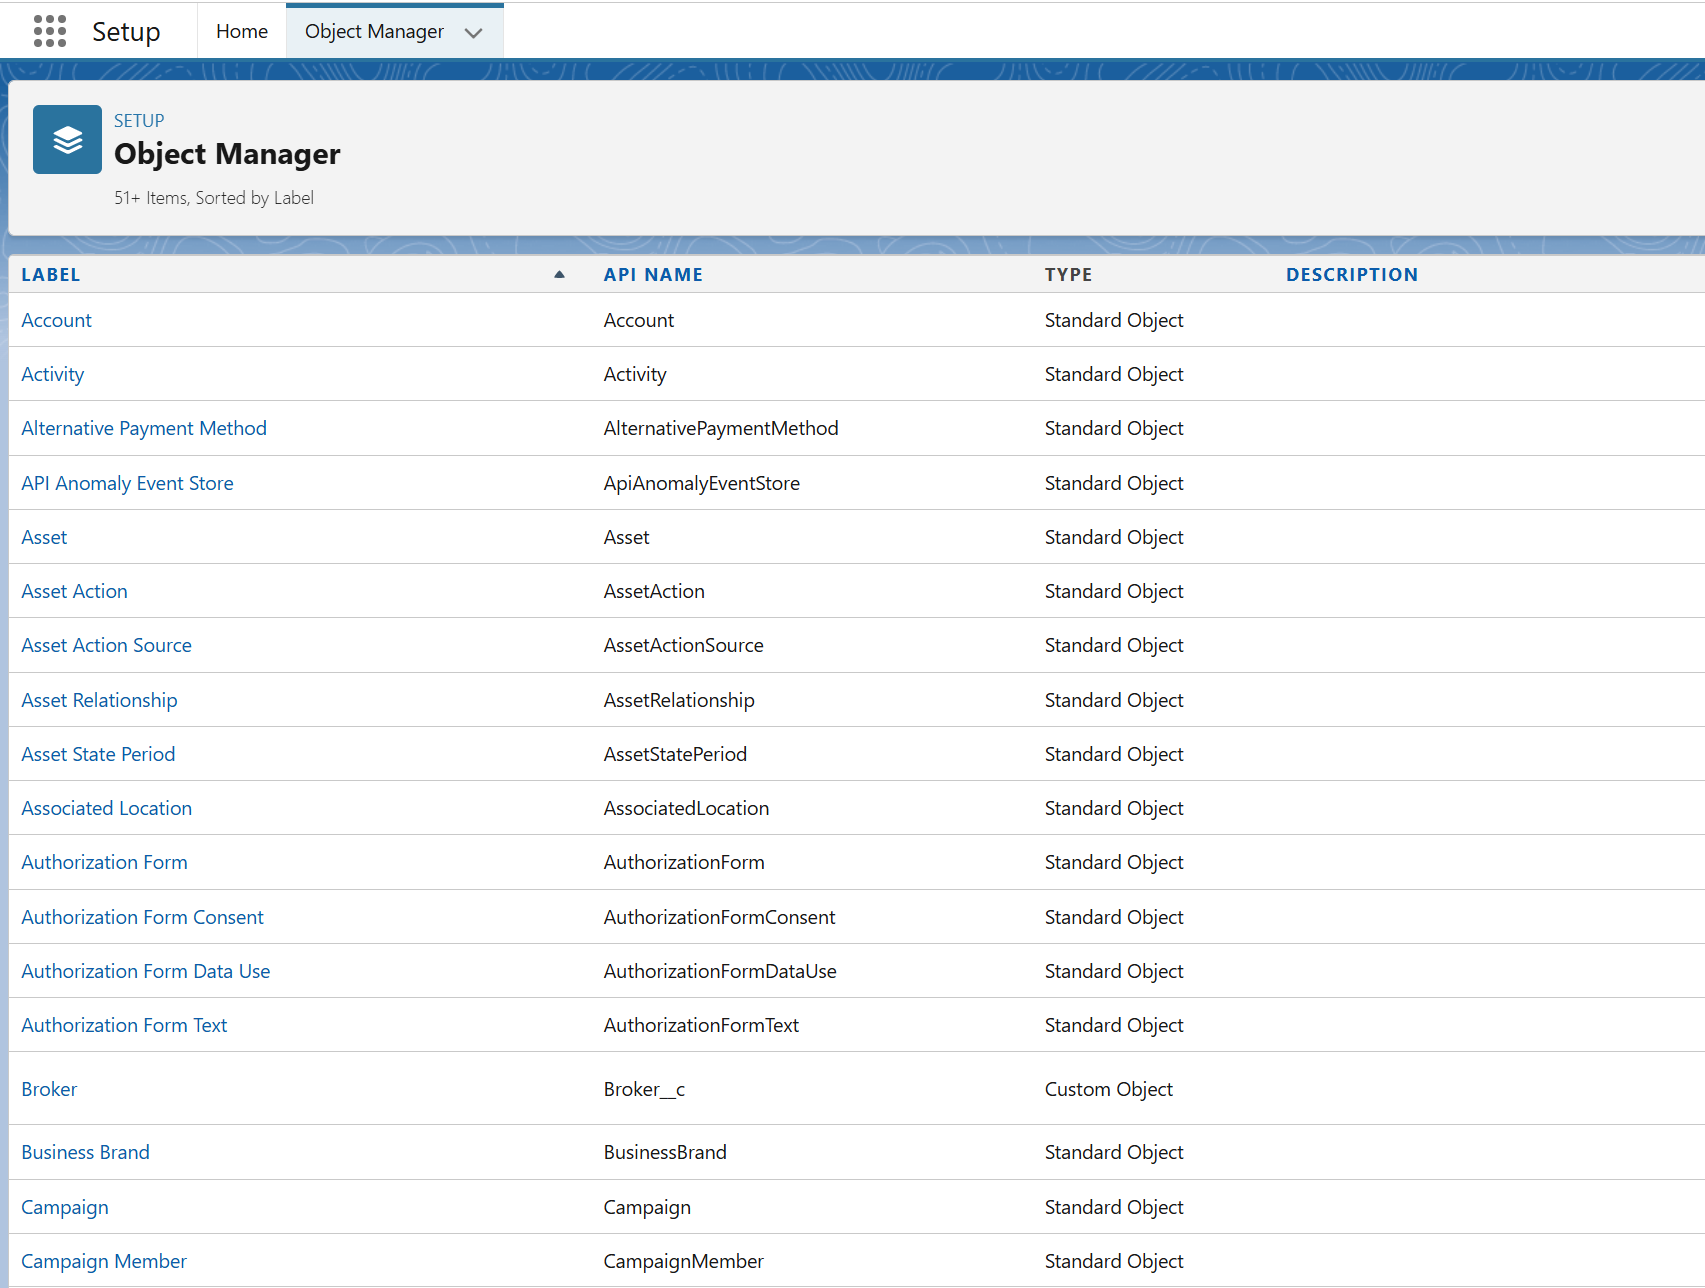Click the Label sort ascending arrow
The width and height of the screenshot is (1705, 1288).
[559, 275]
